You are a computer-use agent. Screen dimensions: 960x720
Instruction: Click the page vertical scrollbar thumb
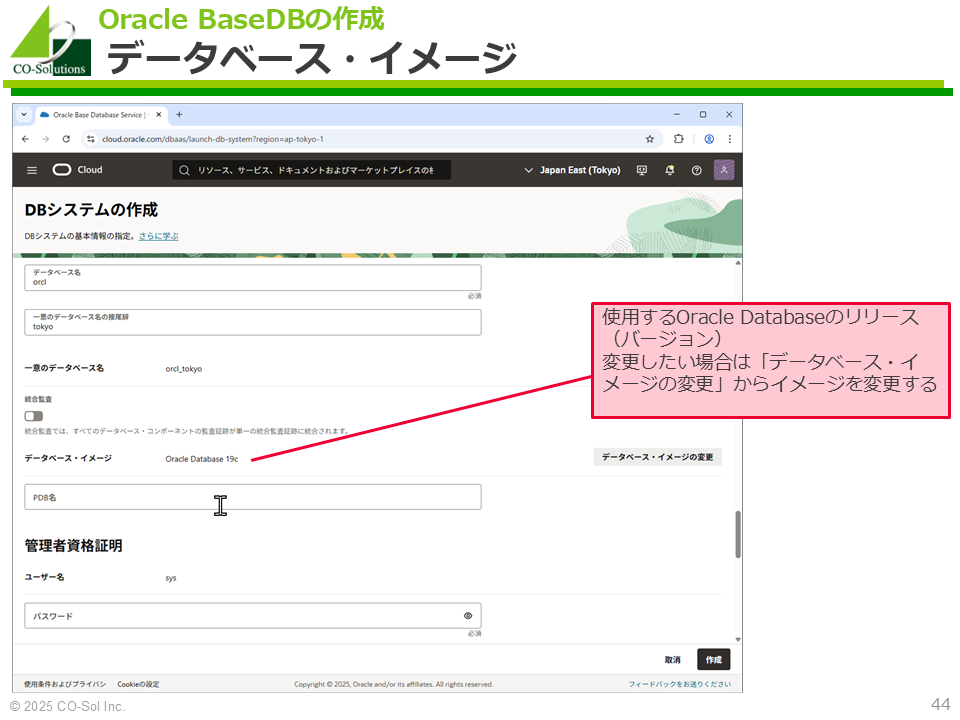coord(738,534)
